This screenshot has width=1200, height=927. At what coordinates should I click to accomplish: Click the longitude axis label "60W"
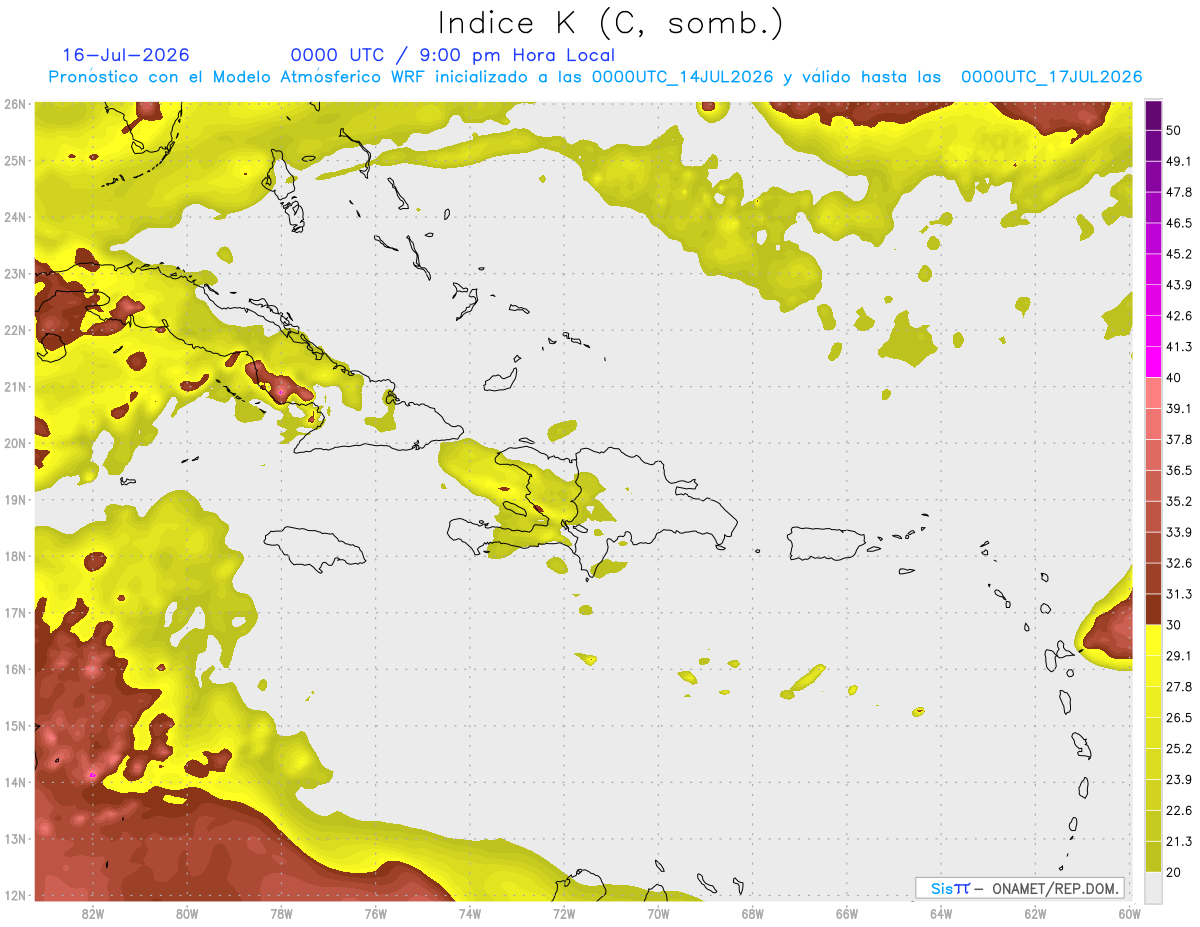pyautogui.click(x=1129, y=913)
